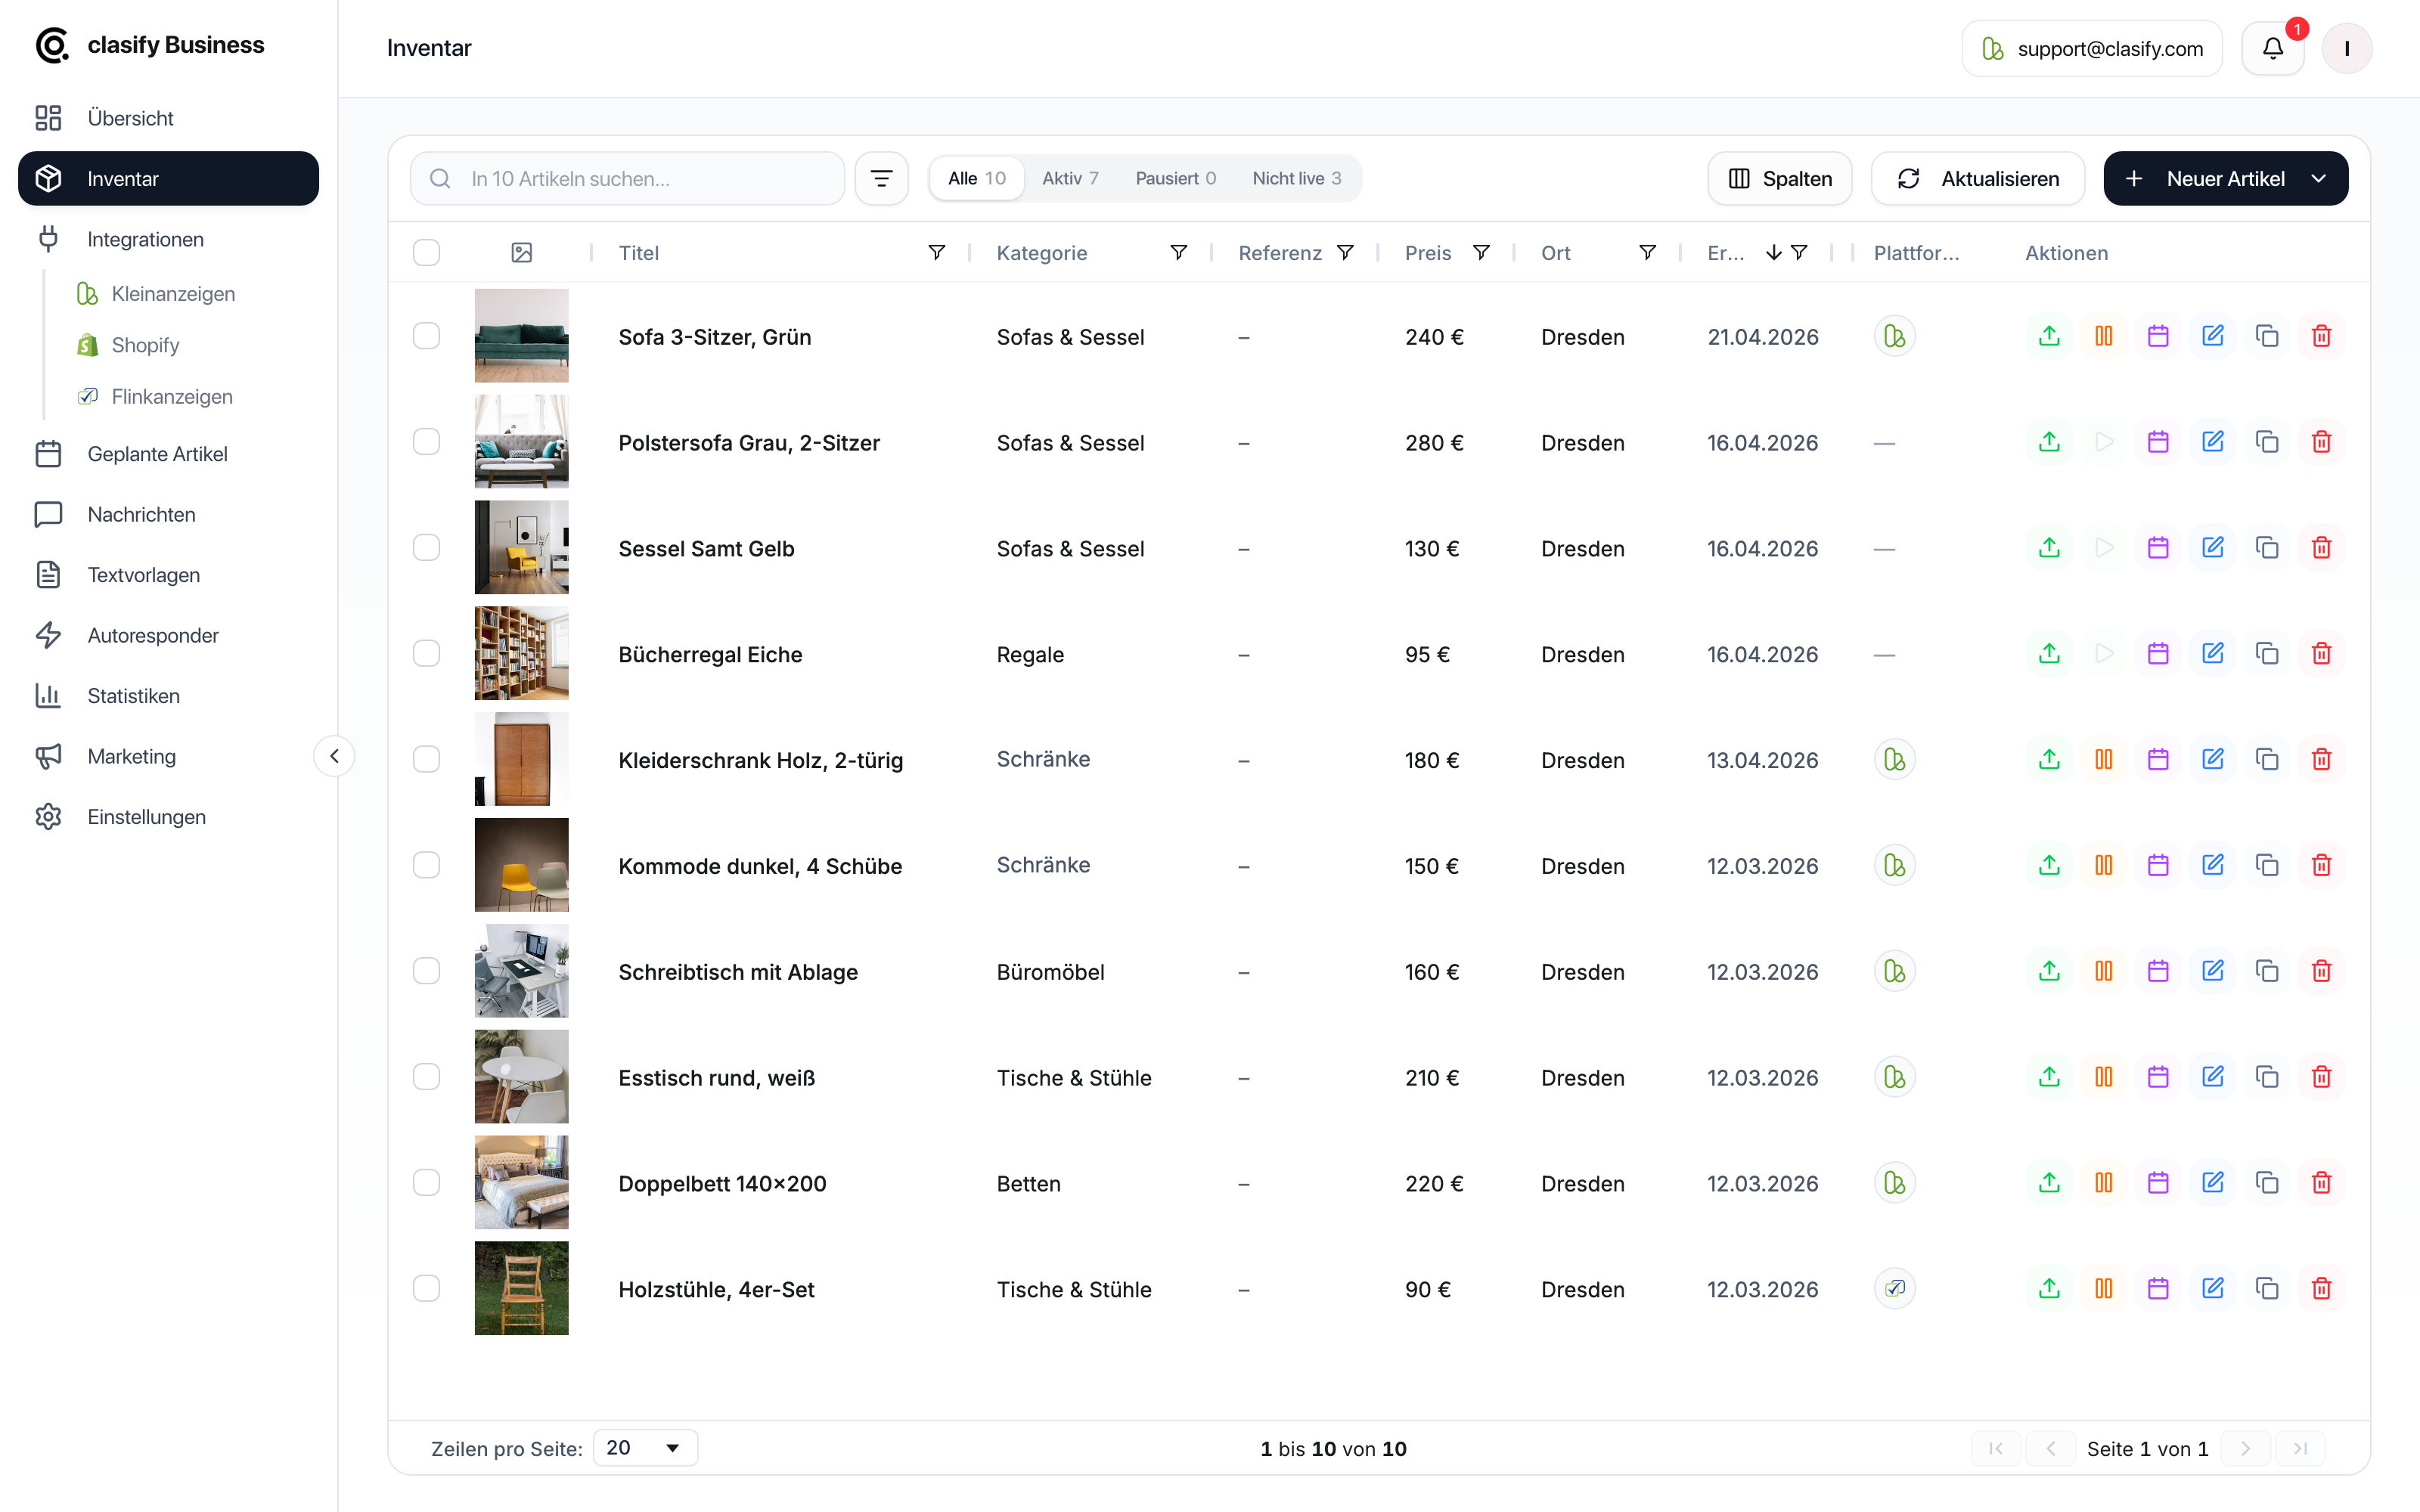Viewport: 2420px width, 1512px height.
Task: Select the Polstersofa Grau row checkbox
Action: click(x=427, y=442)
